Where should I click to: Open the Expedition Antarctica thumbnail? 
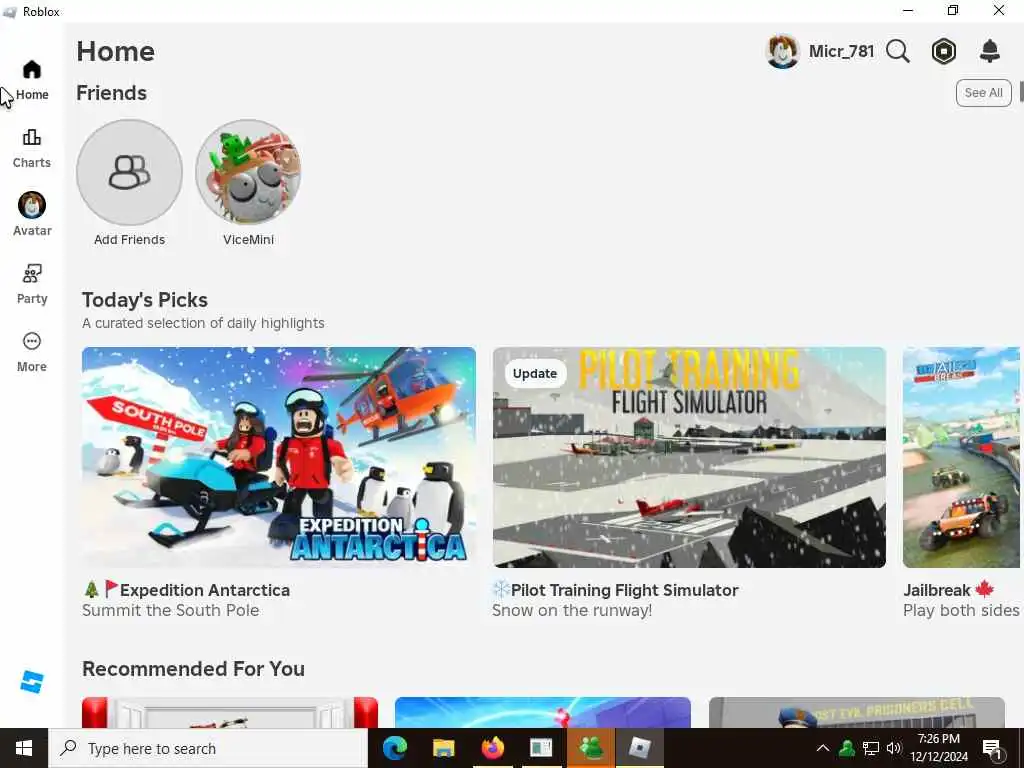click(x=279, y=457)
